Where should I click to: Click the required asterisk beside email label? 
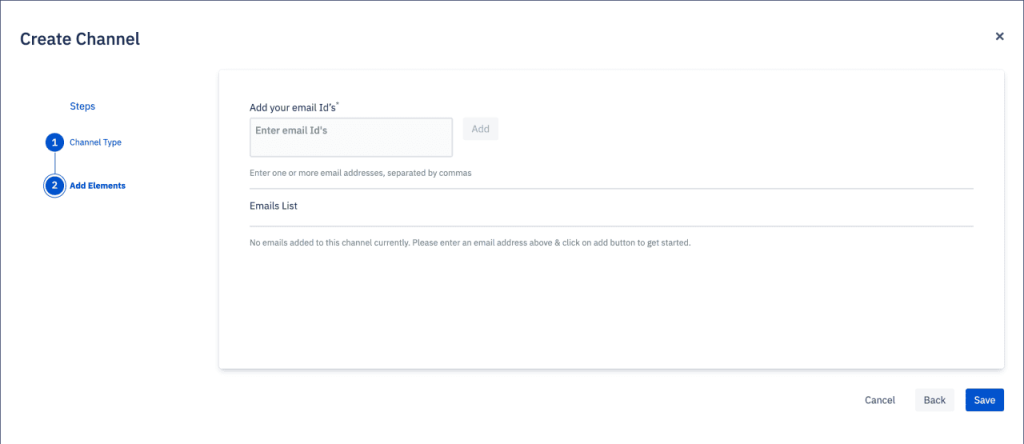click(338, 104)
